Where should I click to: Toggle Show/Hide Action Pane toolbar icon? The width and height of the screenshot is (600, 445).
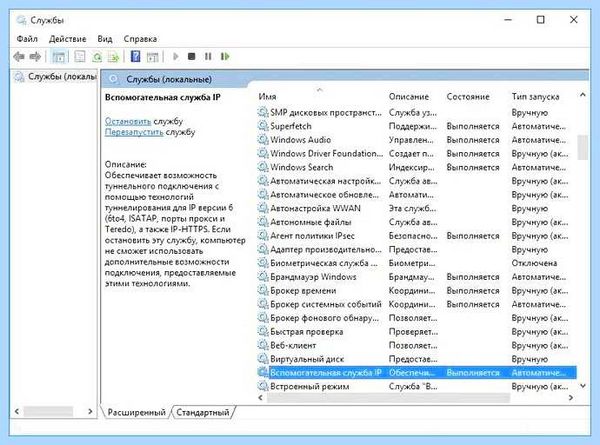point(152,57)
